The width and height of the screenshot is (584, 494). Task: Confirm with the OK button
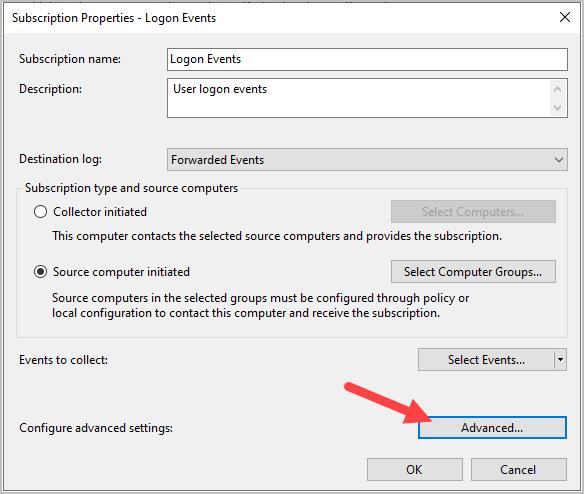[x=415, y=469]
